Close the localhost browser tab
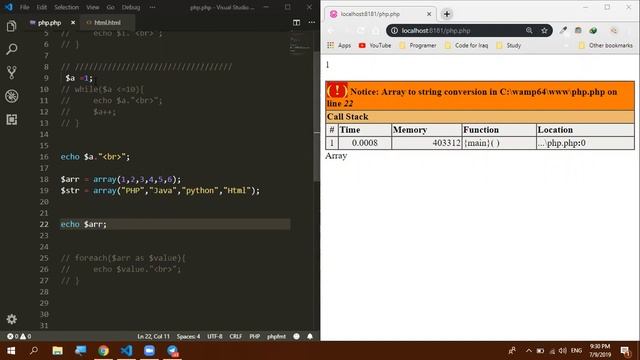The height and width of the screenshot is (360, 640). [429, 14]
